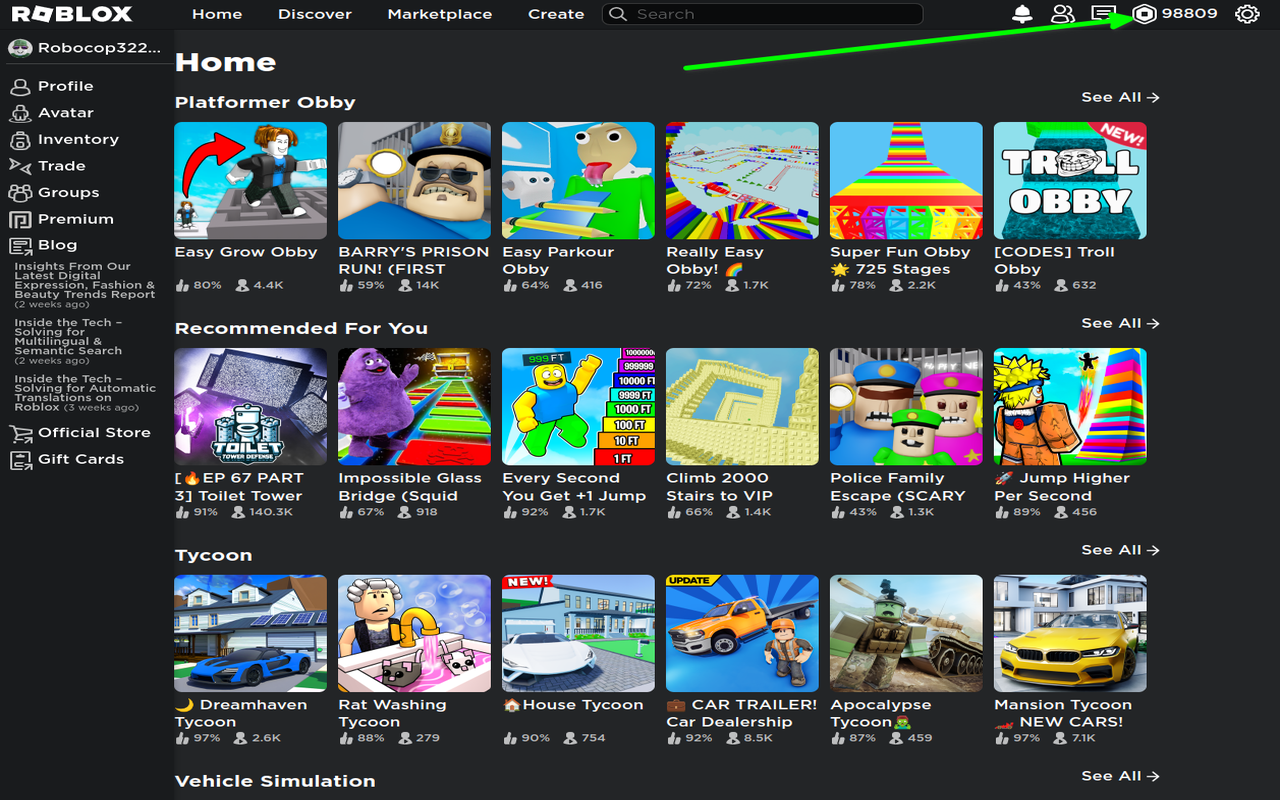This screenshot has width=1280, height=800.
Task: Click the 98809 Robux balance
Action: click(x=1189, y=14)
